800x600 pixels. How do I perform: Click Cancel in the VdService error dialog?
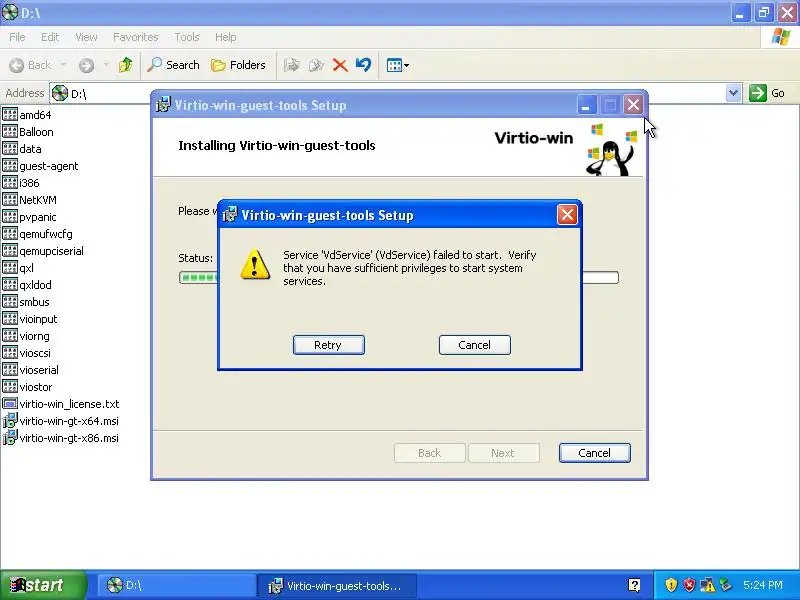pos(474,345)
